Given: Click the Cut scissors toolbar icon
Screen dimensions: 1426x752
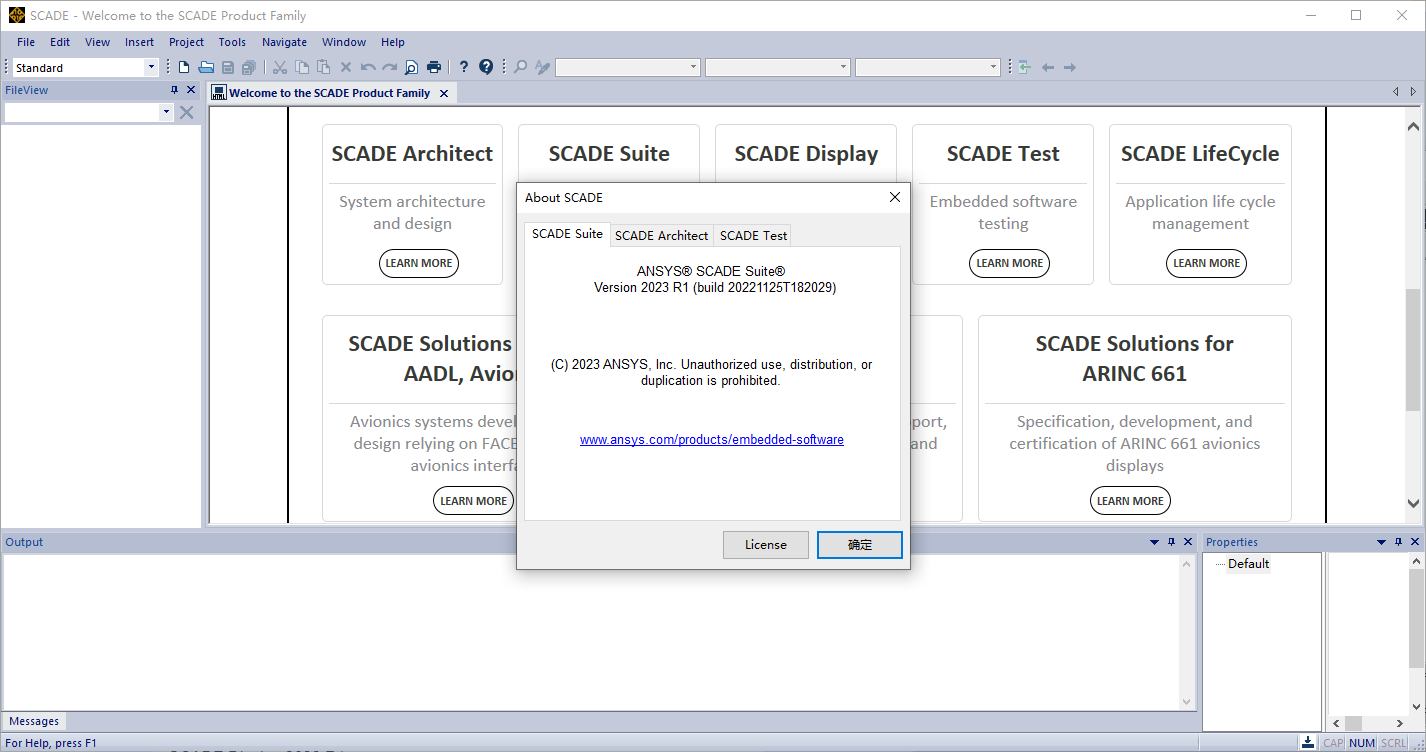Looking at the screenshot, I should [280, 67].
